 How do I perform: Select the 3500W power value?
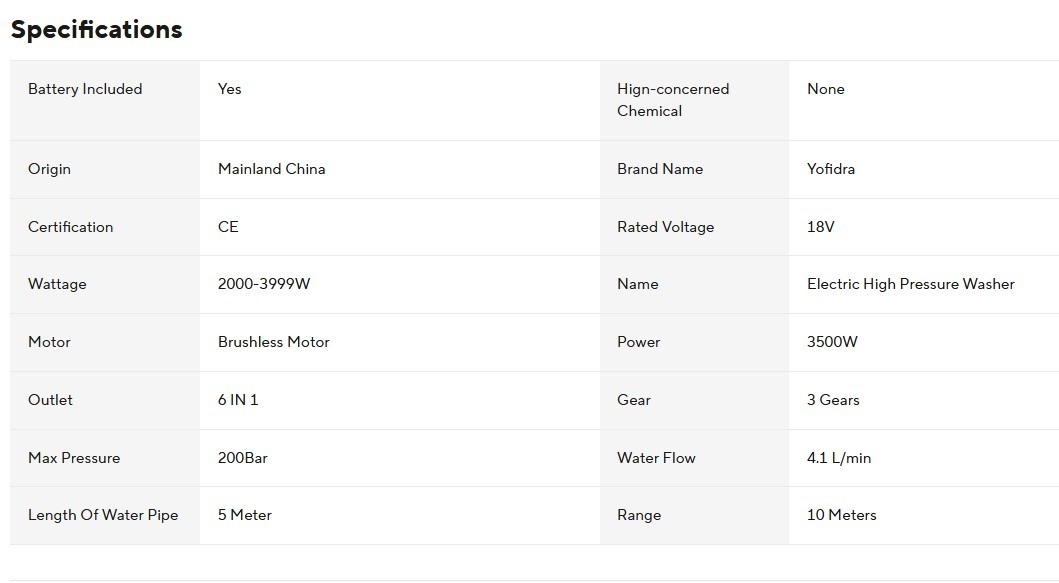coord(832,342)
